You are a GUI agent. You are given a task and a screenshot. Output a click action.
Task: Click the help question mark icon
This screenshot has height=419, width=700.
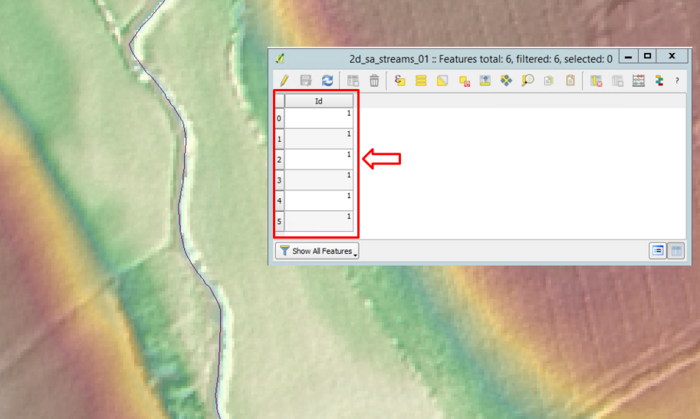(x=677, y=80)
